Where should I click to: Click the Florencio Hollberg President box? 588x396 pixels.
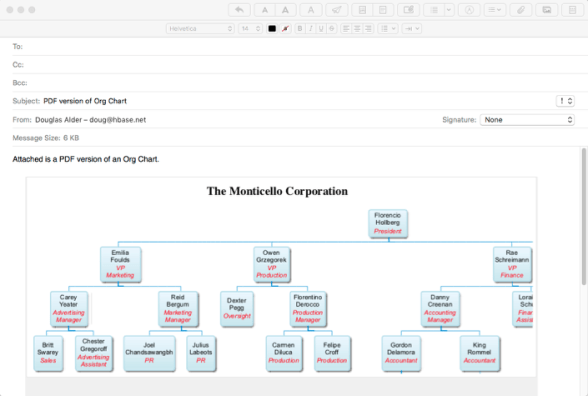point(388,224)
